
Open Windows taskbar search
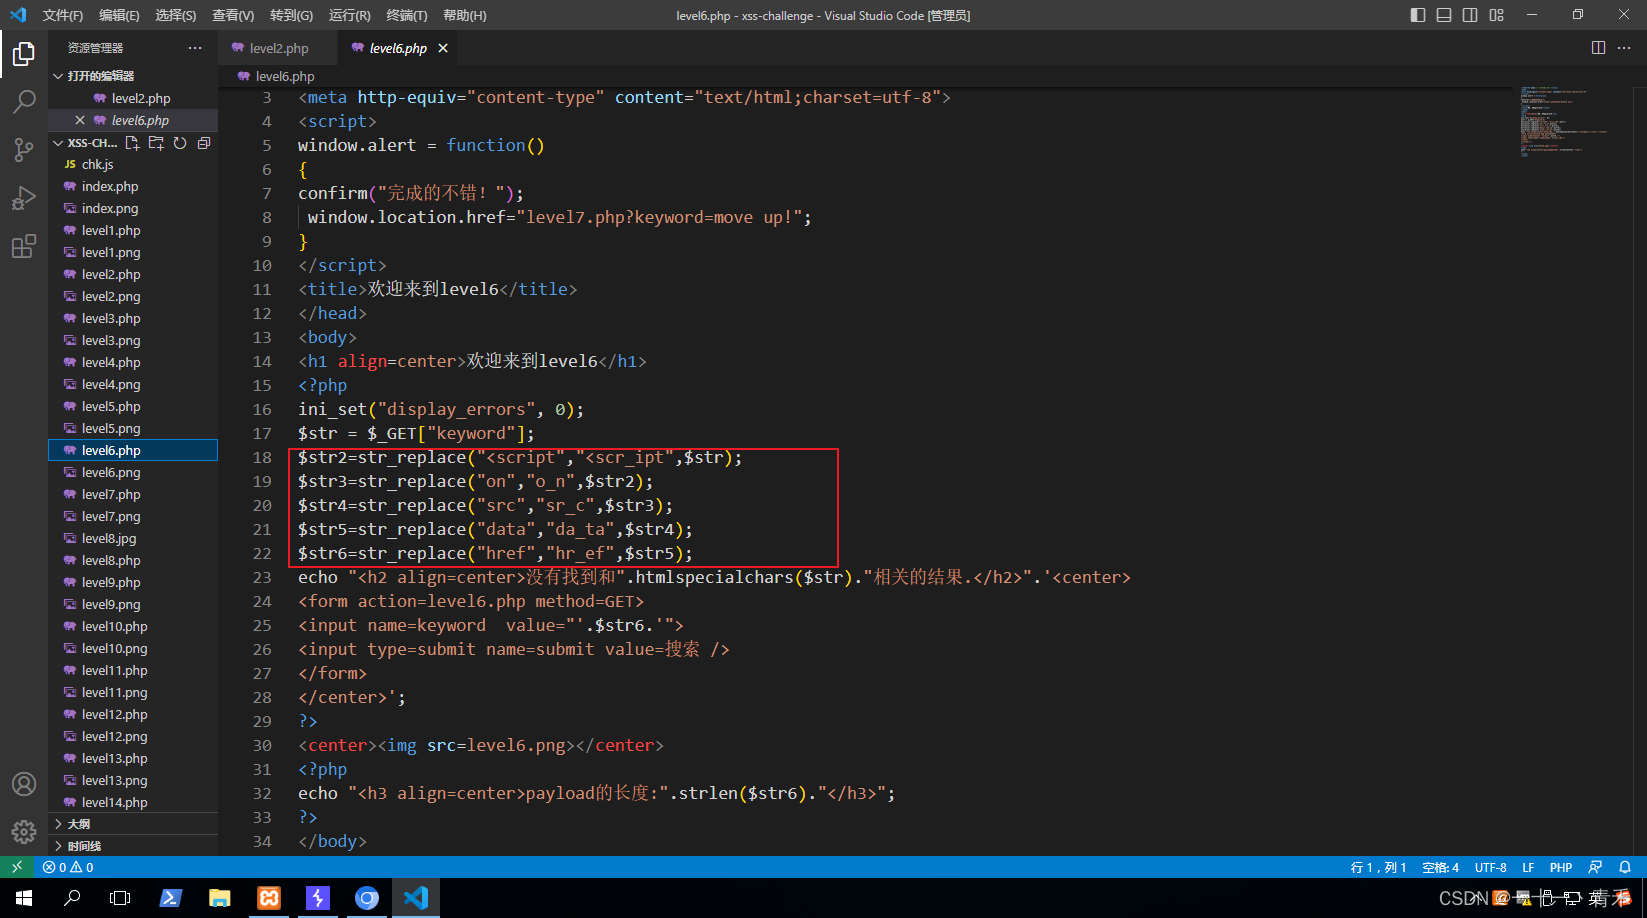72,898
